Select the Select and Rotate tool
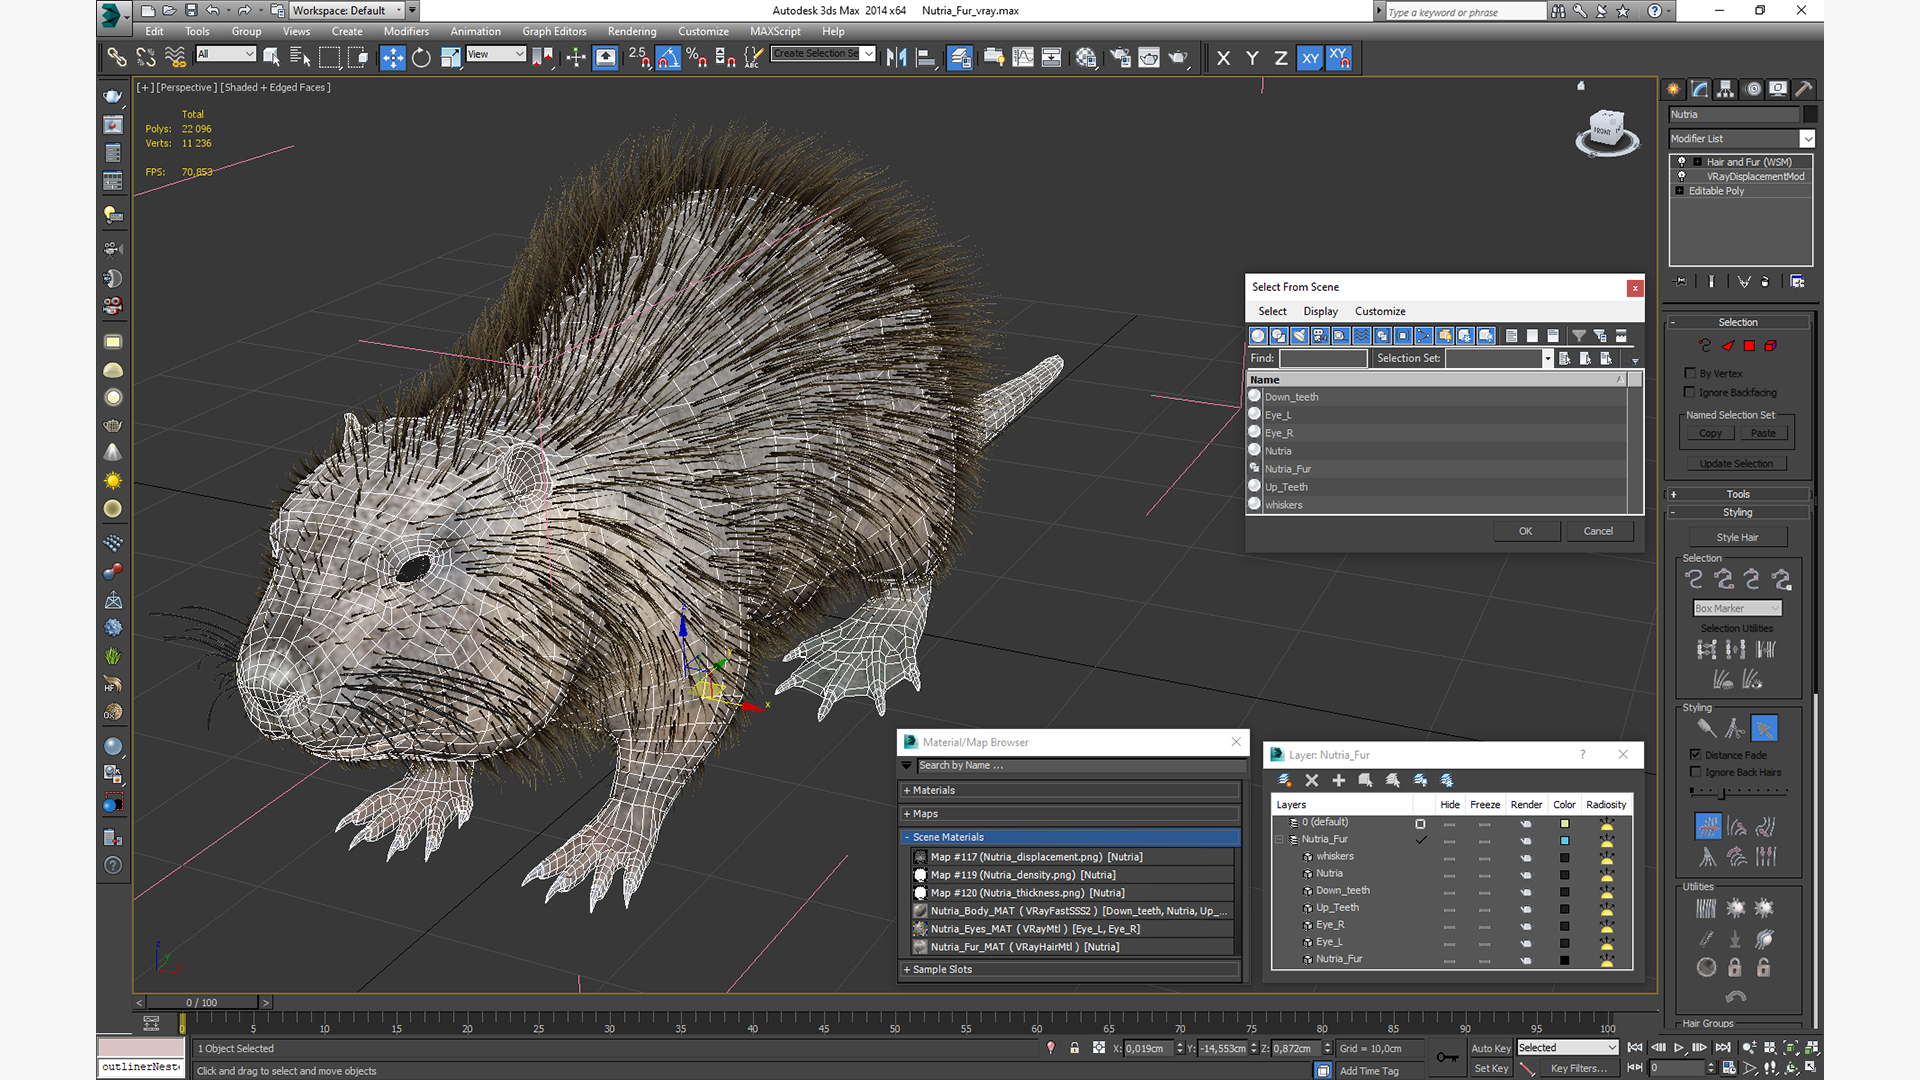Image resolution: width=1920 pixels, height=1080 pixels. (422, 58)
